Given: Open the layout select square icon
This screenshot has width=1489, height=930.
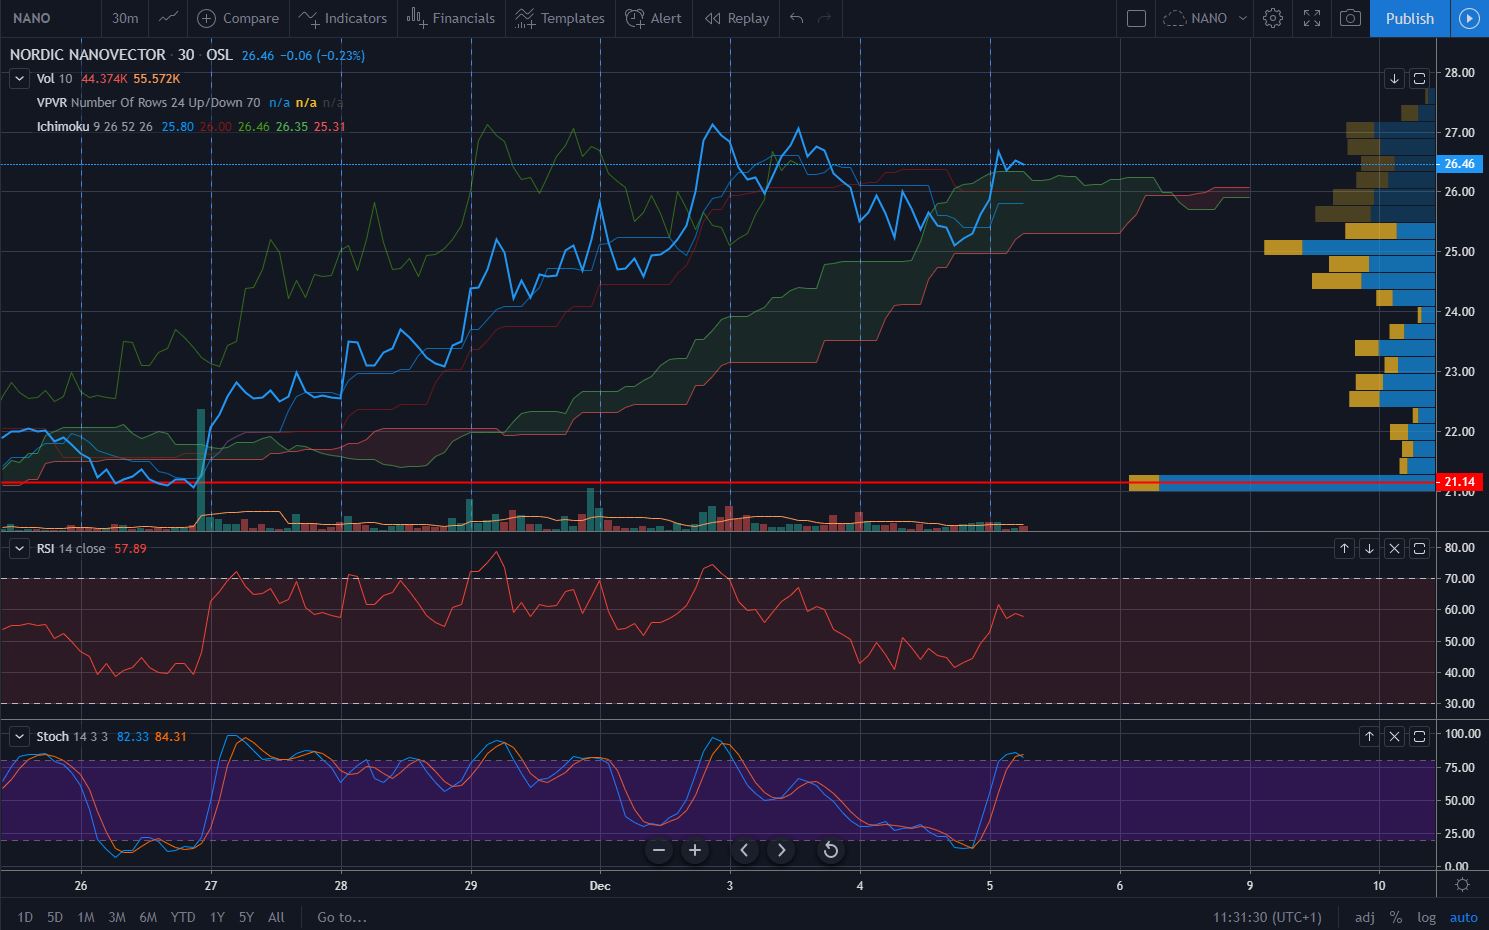Looking at the screenshot, I should tap(1136, 18).
